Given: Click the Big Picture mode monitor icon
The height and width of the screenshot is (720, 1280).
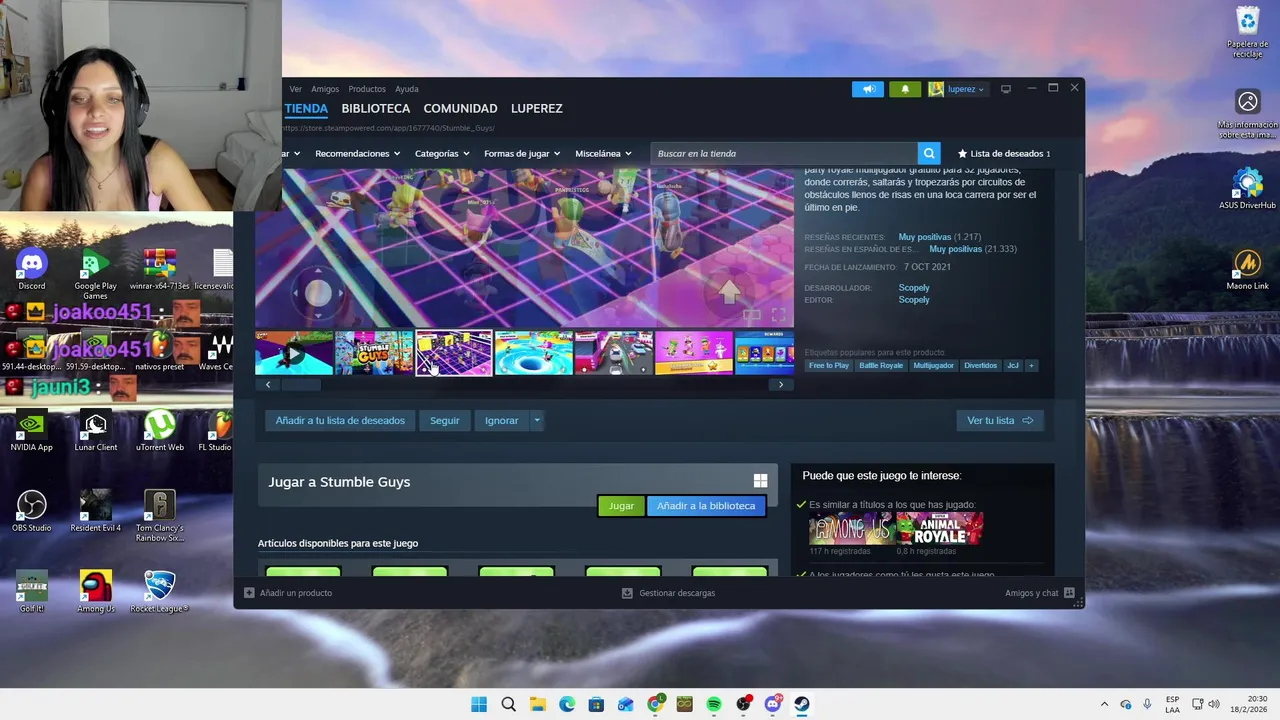Looking at the screenshot, I should 1006,89.
